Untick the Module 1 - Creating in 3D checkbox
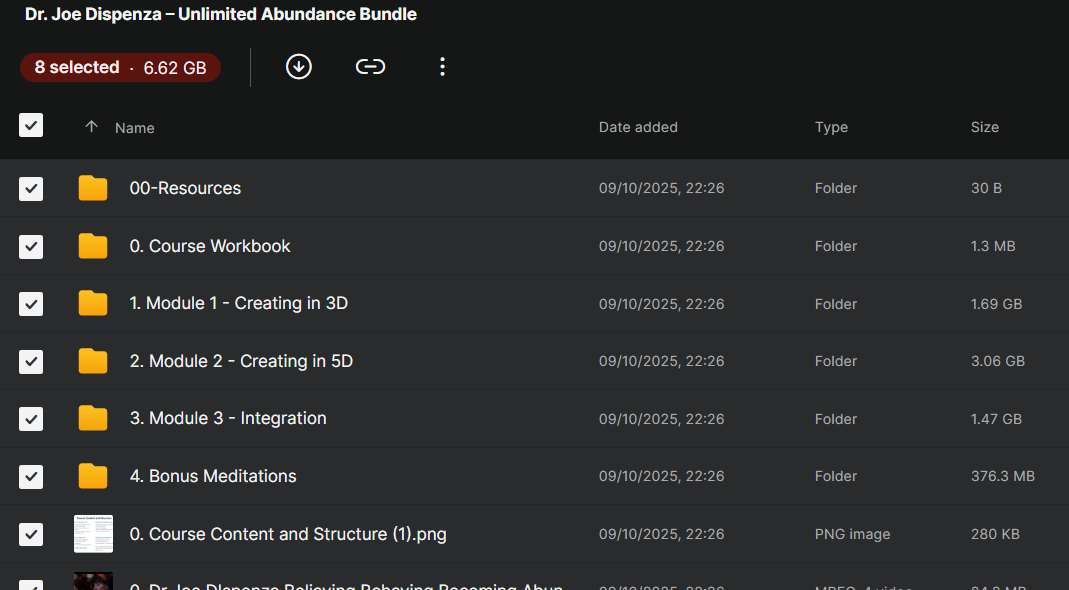This screenshot has height=590, width=1069. tap(31, 304)
